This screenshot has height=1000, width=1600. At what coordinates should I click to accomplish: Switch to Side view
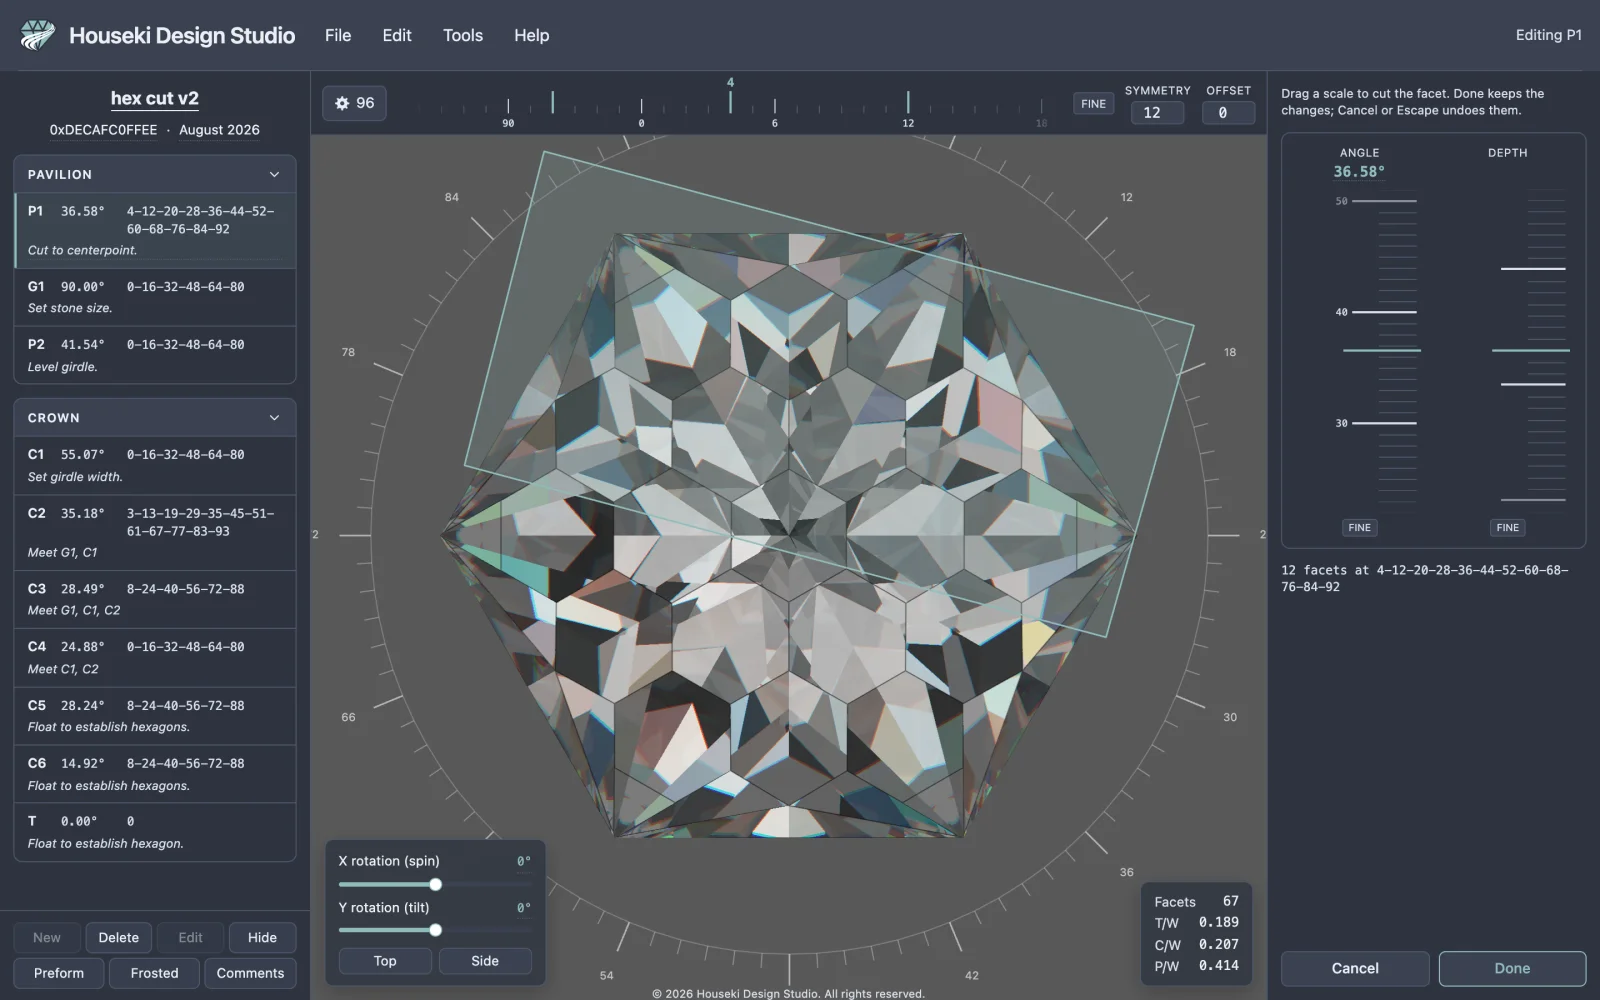click(x=485, y=961)
